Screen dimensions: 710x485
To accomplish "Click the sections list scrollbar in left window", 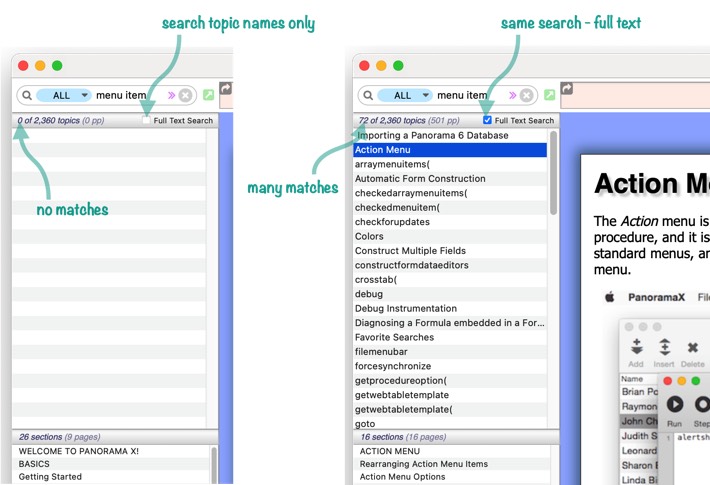I will pos(214,465).
